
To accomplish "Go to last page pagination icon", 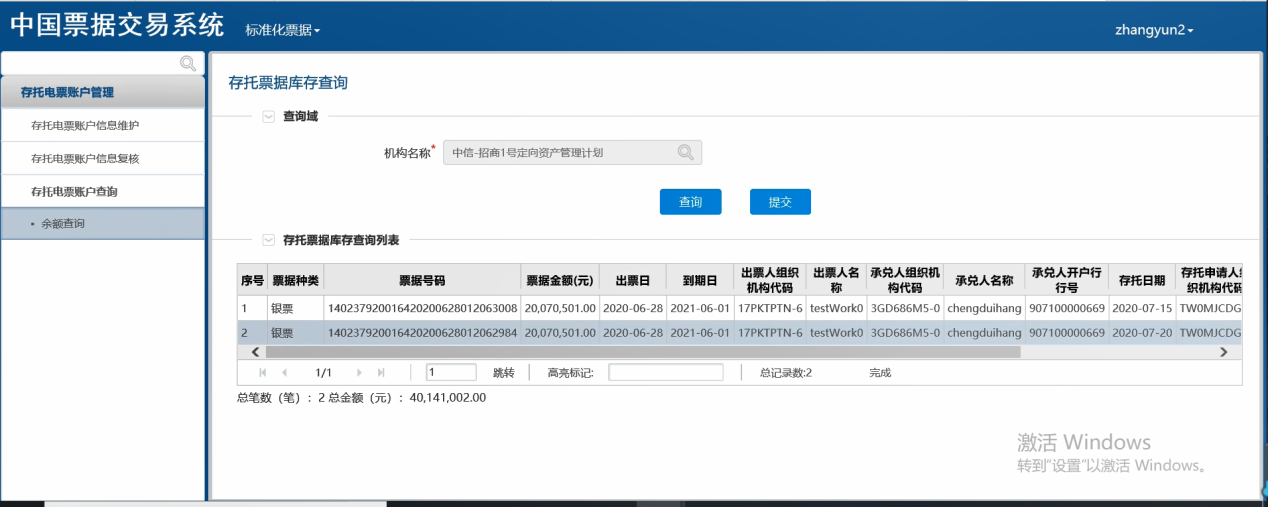I will coord(381,372).
